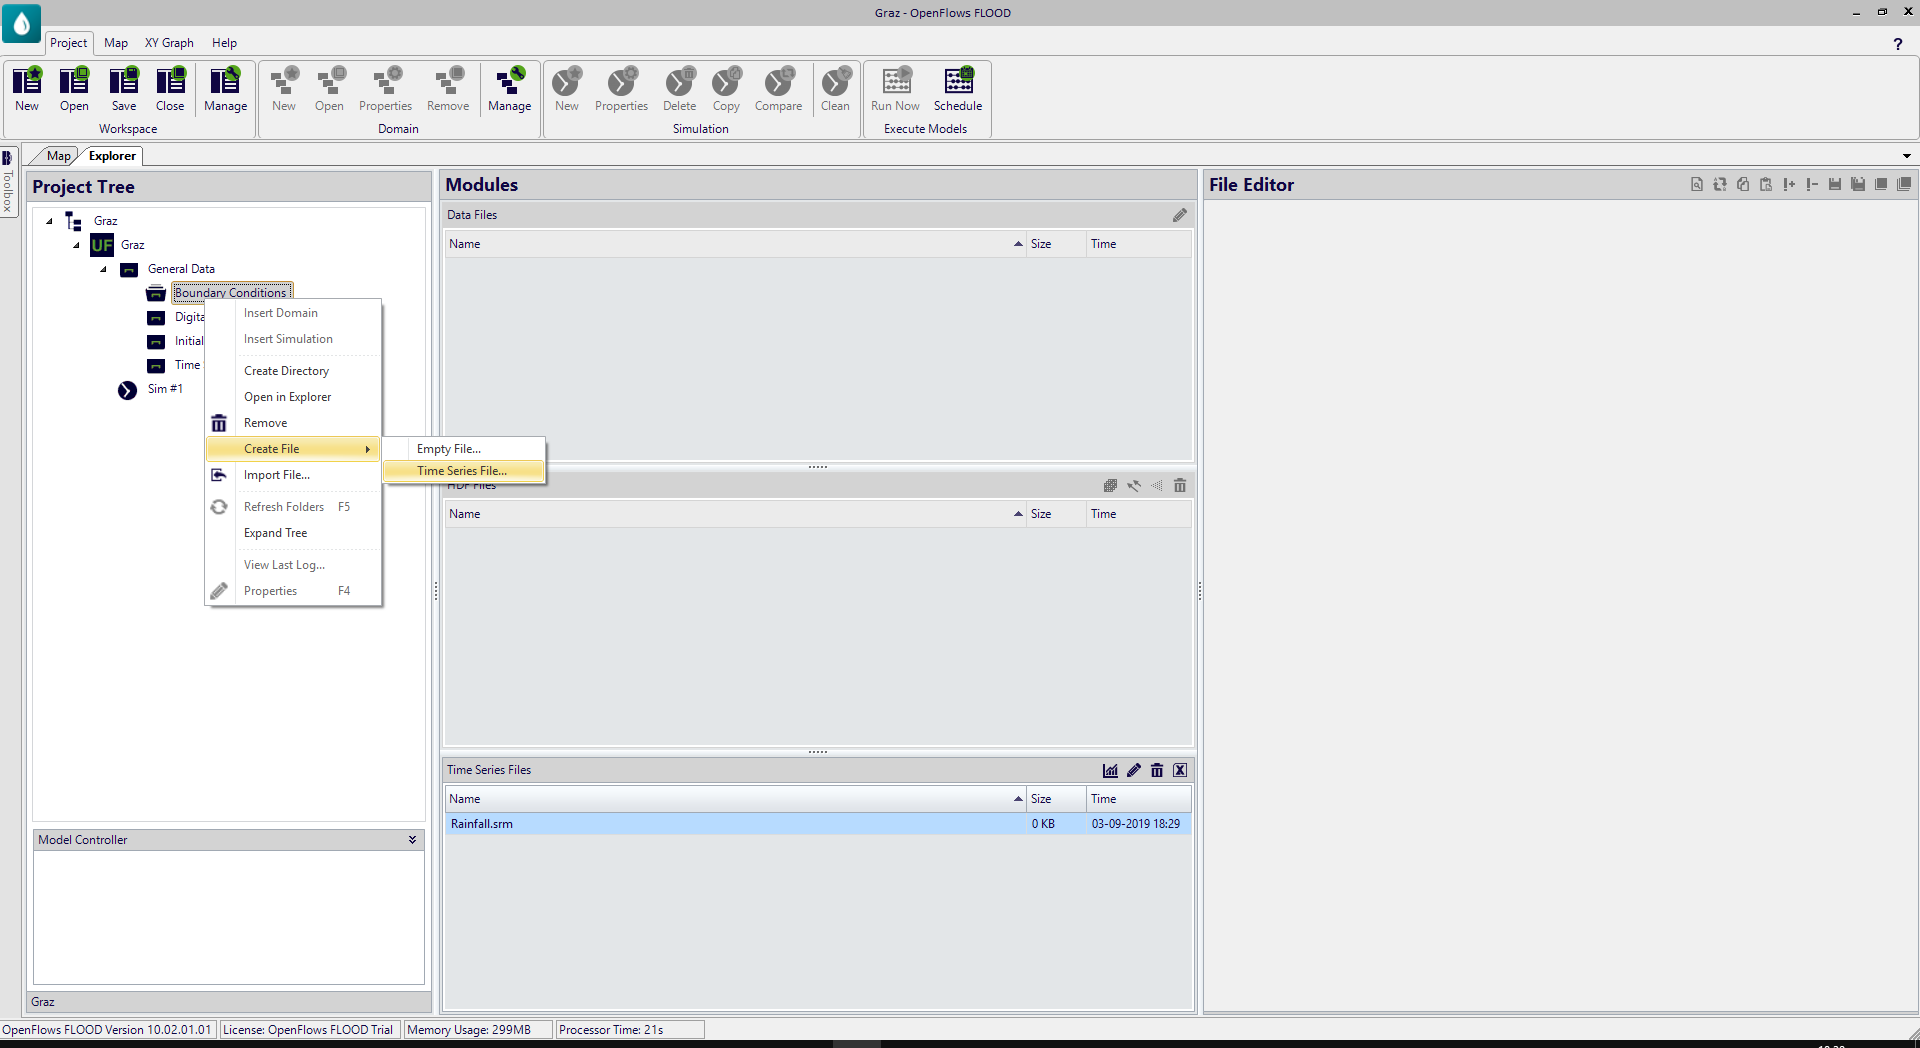The height and width of the screenshot is (1048, 1920).
Task: Open the Map ribbon tab
Action: [116, 43]
